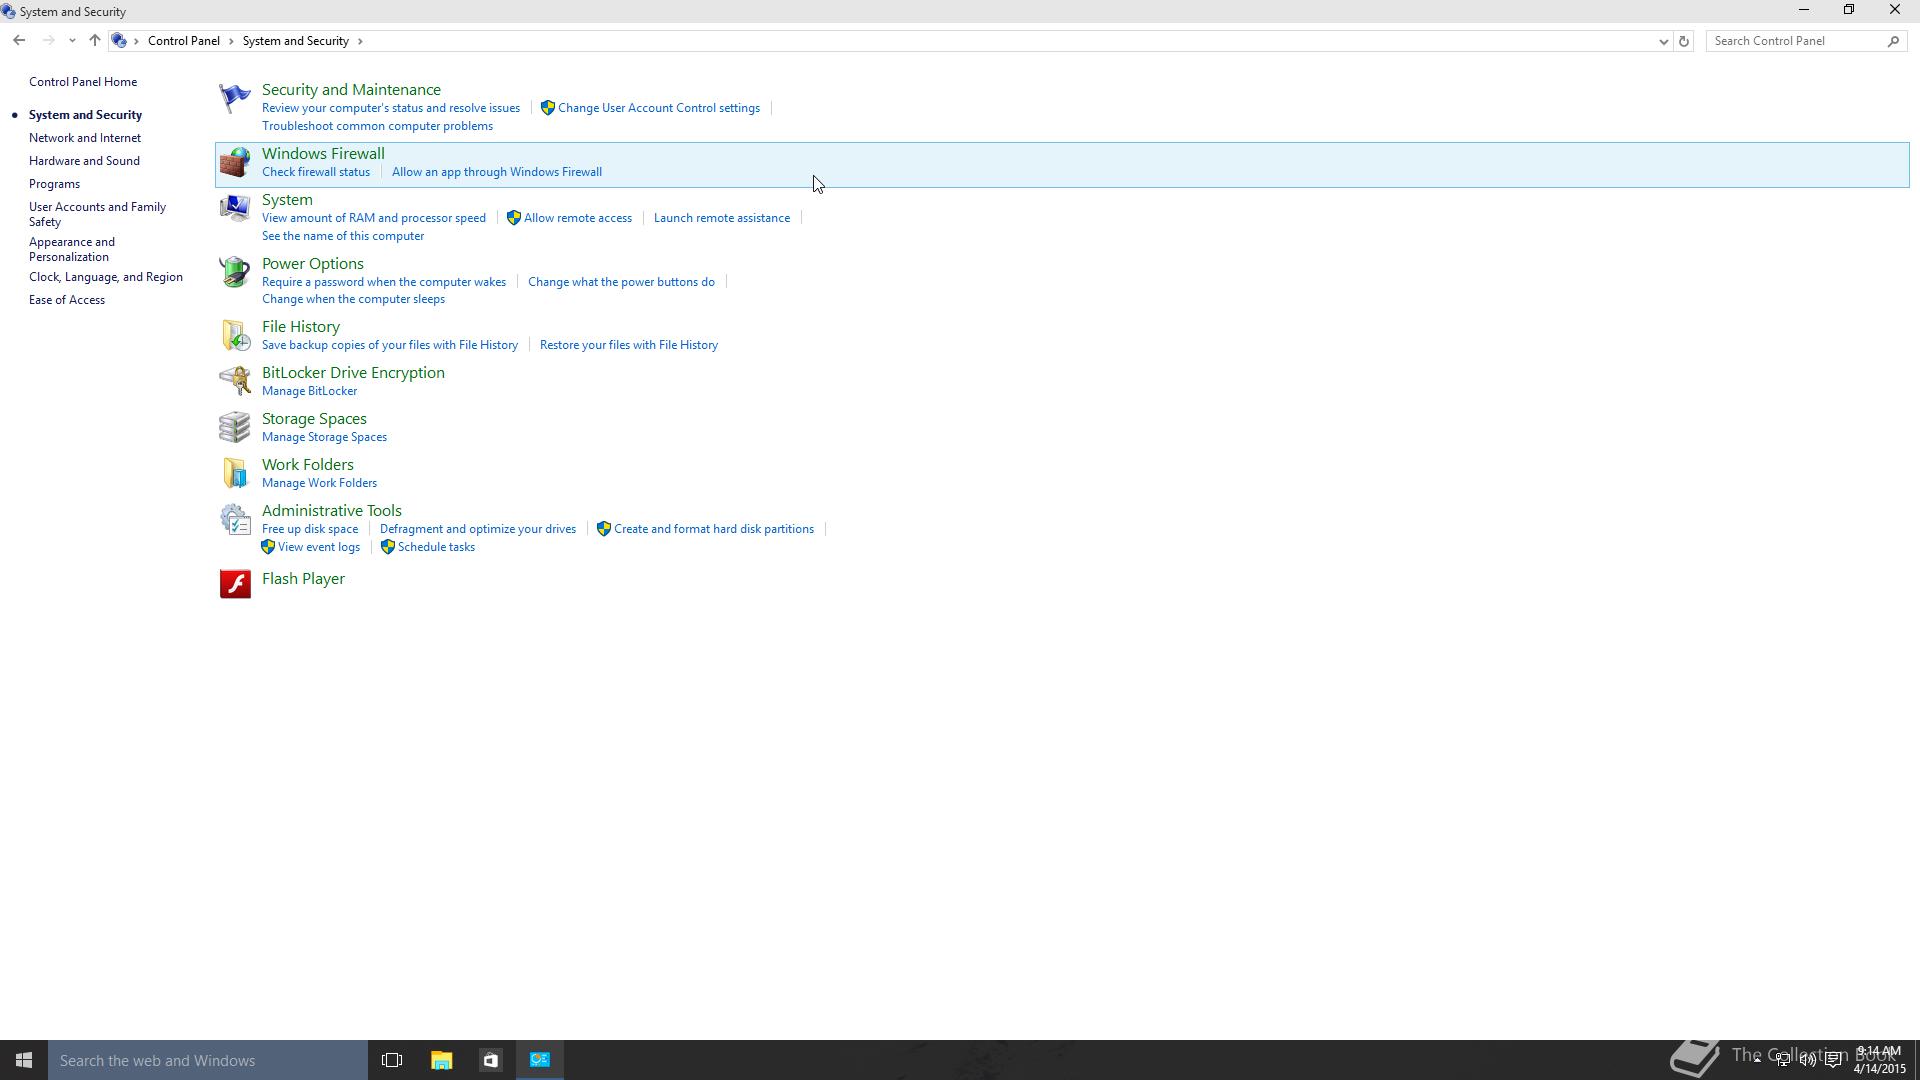Click Launch remote assistance
Viewport: 1920px width, 1080px height.
(x=722, y=218)
